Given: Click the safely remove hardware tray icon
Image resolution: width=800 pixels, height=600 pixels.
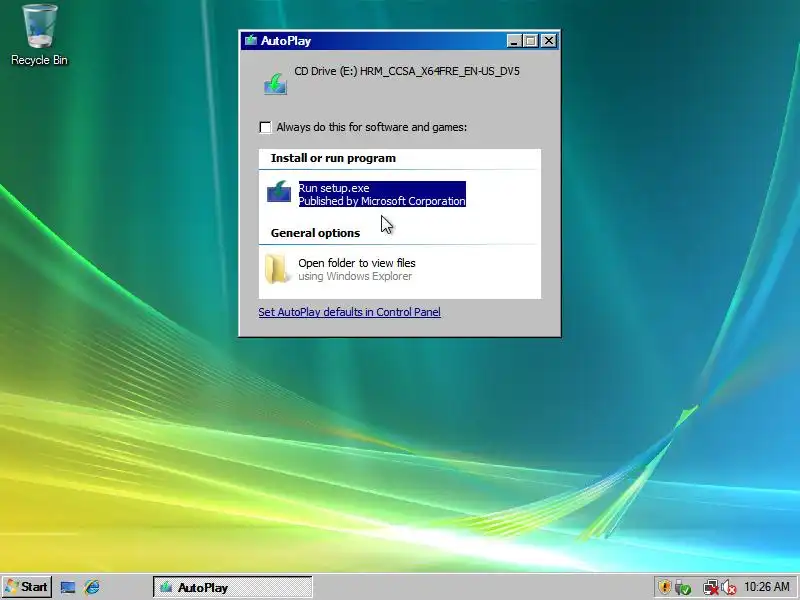Looking at the screenshot, I should pyautogui.click(x=683, y=588).
